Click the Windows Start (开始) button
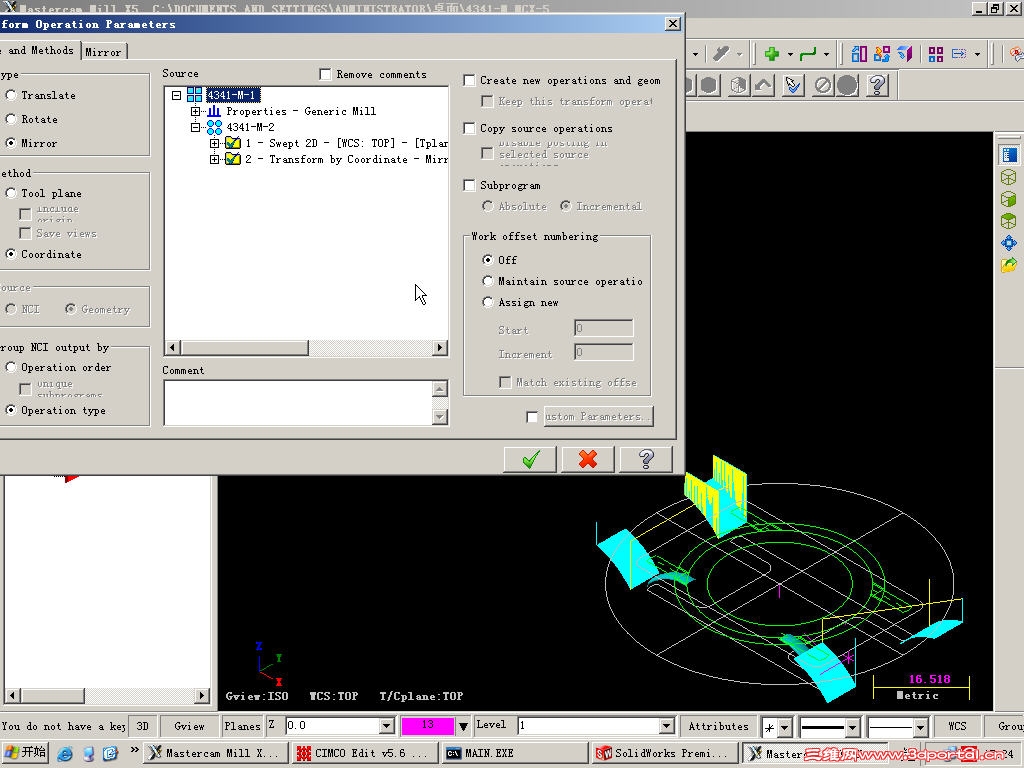 [x=25, y=753]
